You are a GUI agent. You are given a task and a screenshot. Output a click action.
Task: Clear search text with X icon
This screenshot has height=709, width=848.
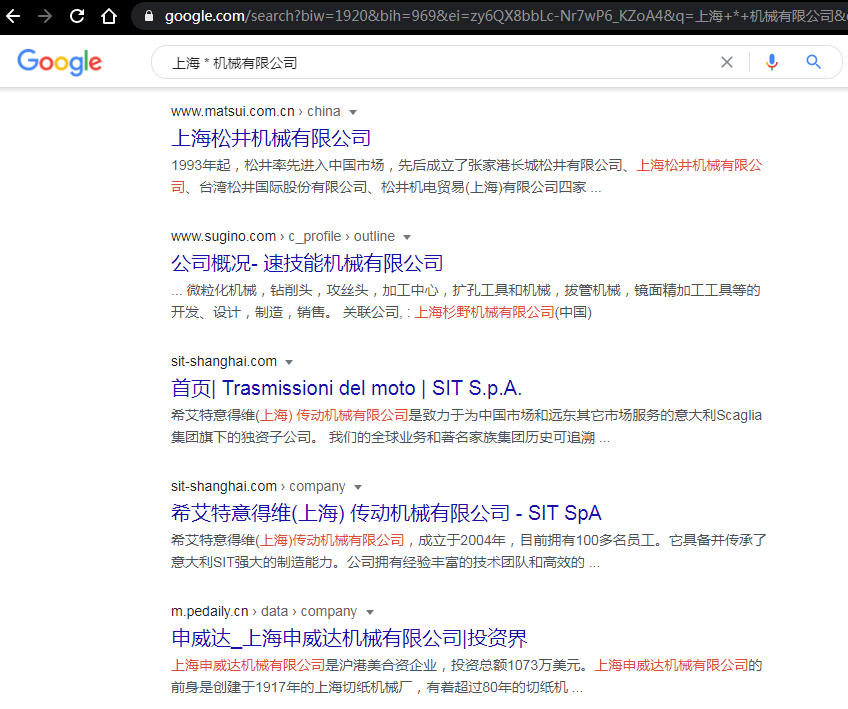pos(727,62)
